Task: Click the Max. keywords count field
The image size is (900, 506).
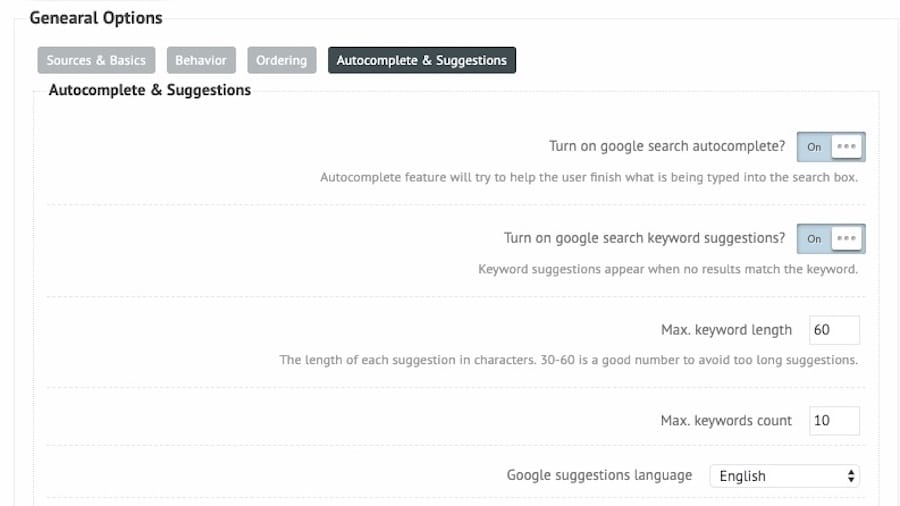Action: (833, 421)
